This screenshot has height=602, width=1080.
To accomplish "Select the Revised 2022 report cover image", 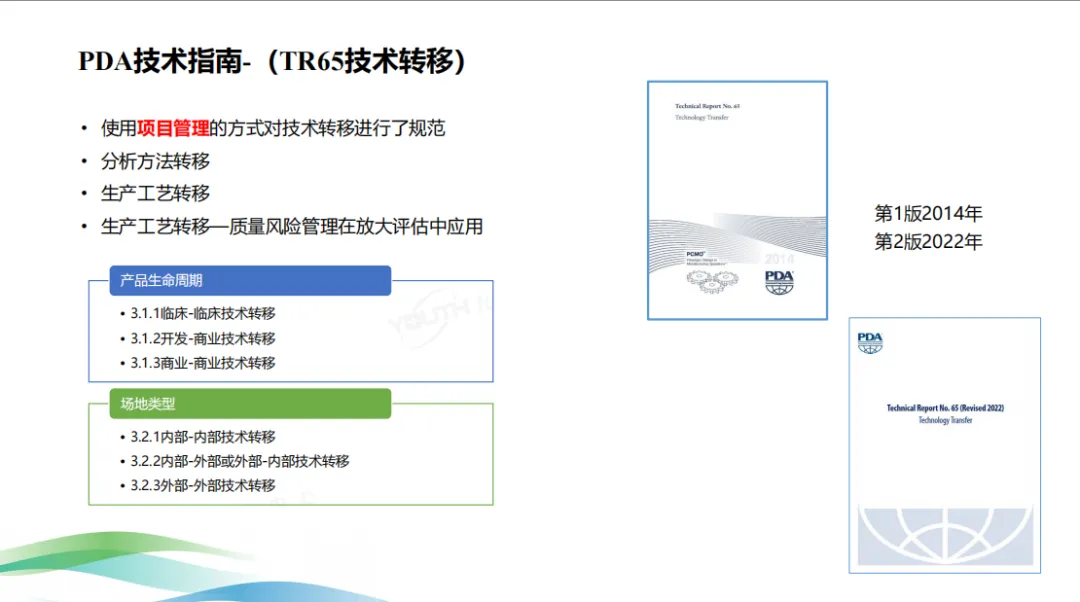I will click(944, 445).
